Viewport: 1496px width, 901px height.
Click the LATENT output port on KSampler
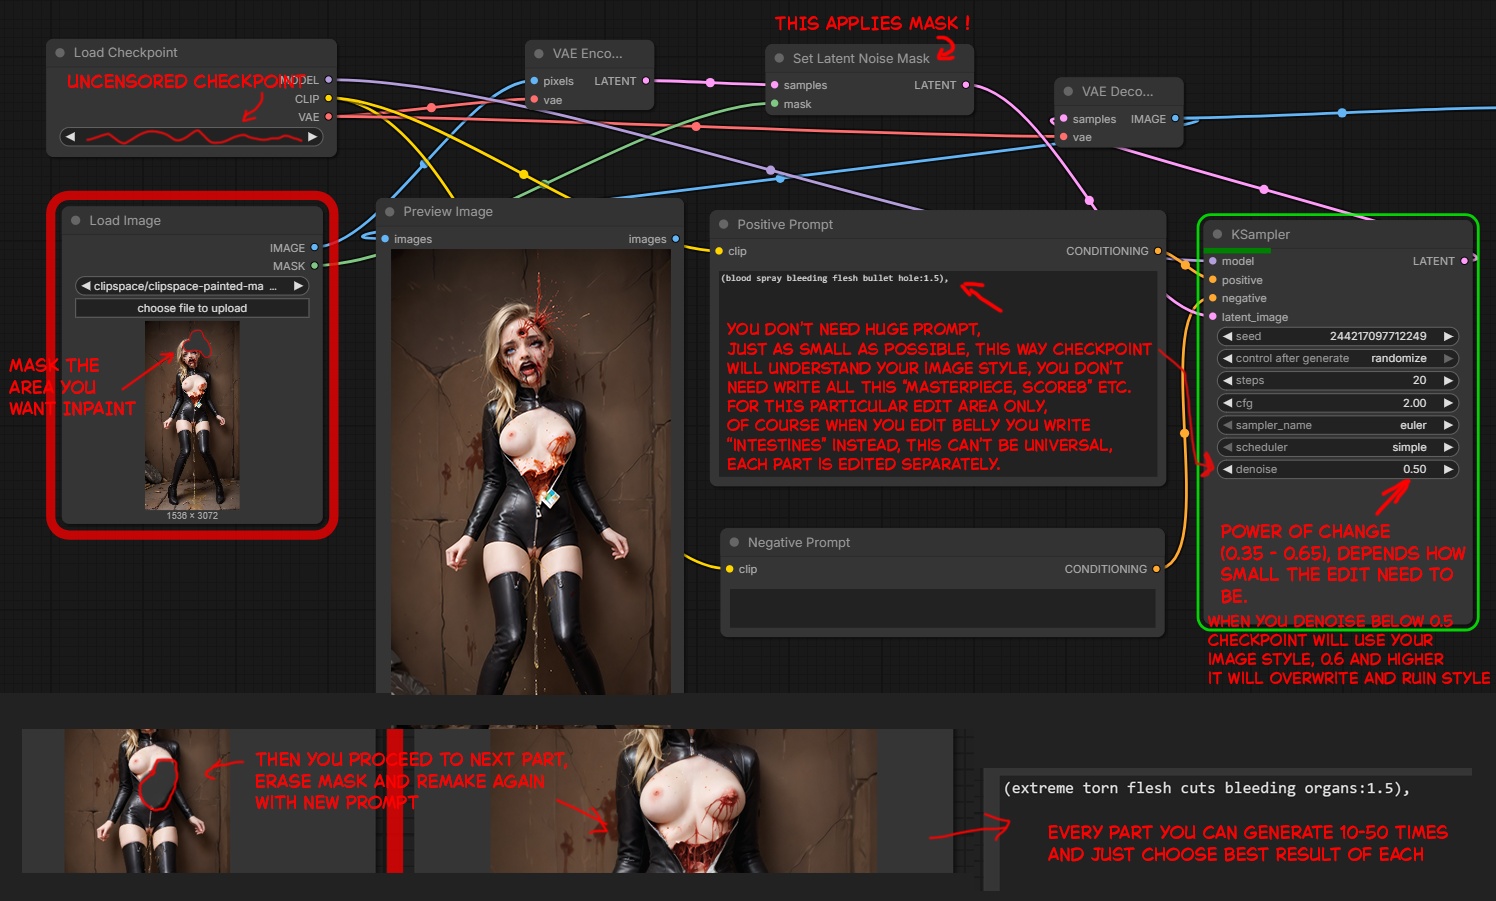[1464, 261]
